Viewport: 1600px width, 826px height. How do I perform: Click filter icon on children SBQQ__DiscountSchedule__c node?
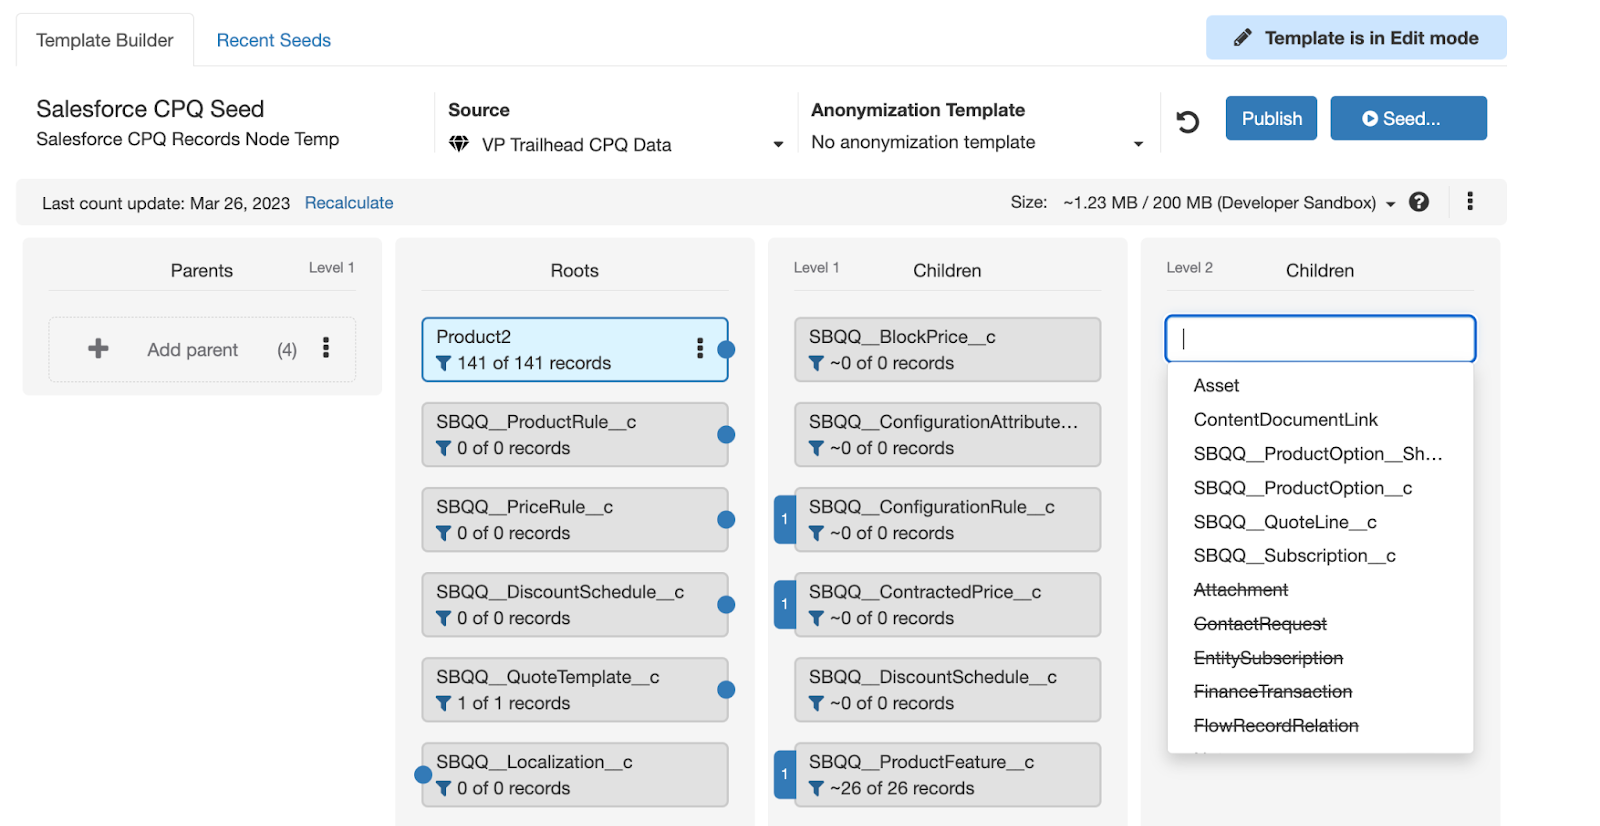click(x=817, y=703)
